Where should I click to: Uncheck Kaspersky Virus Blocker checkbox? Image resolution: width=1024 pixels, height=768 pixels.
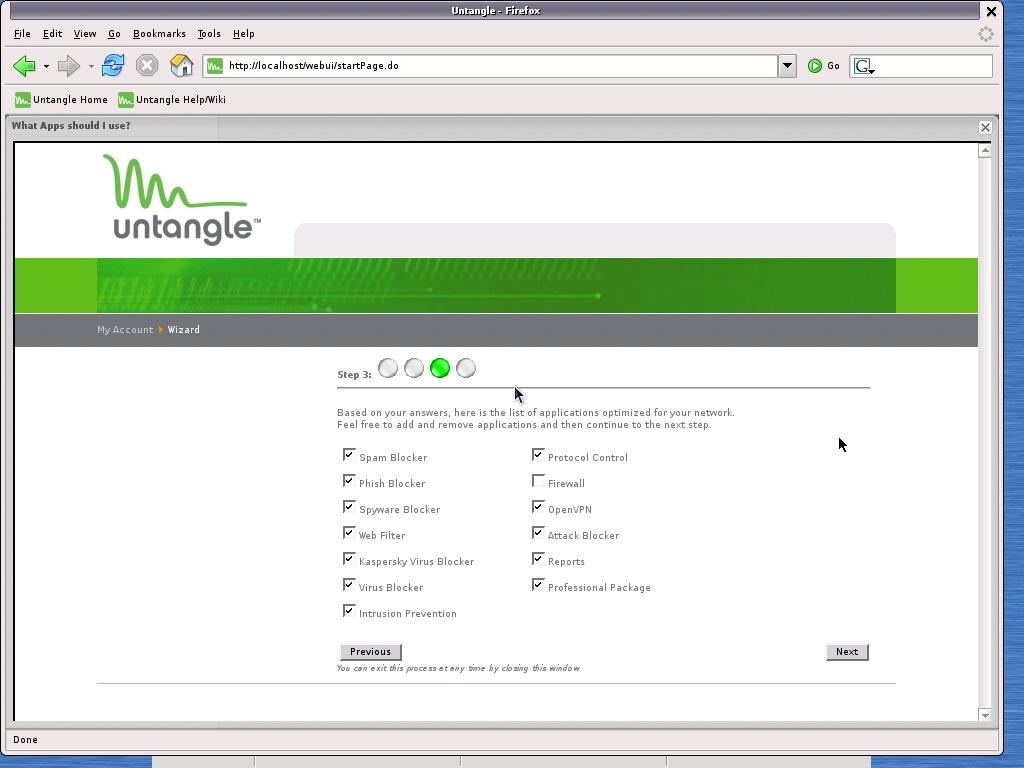tap(349, 559)
